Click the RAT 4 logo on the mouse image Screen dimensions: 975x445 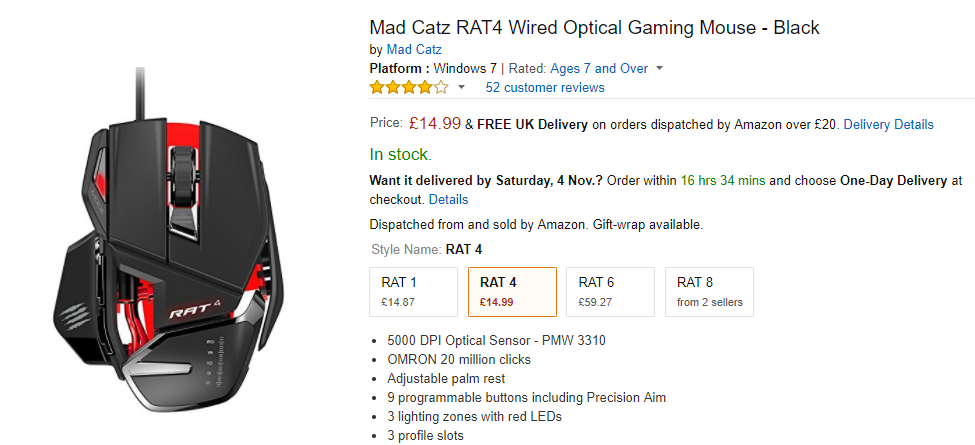(193, 312)
